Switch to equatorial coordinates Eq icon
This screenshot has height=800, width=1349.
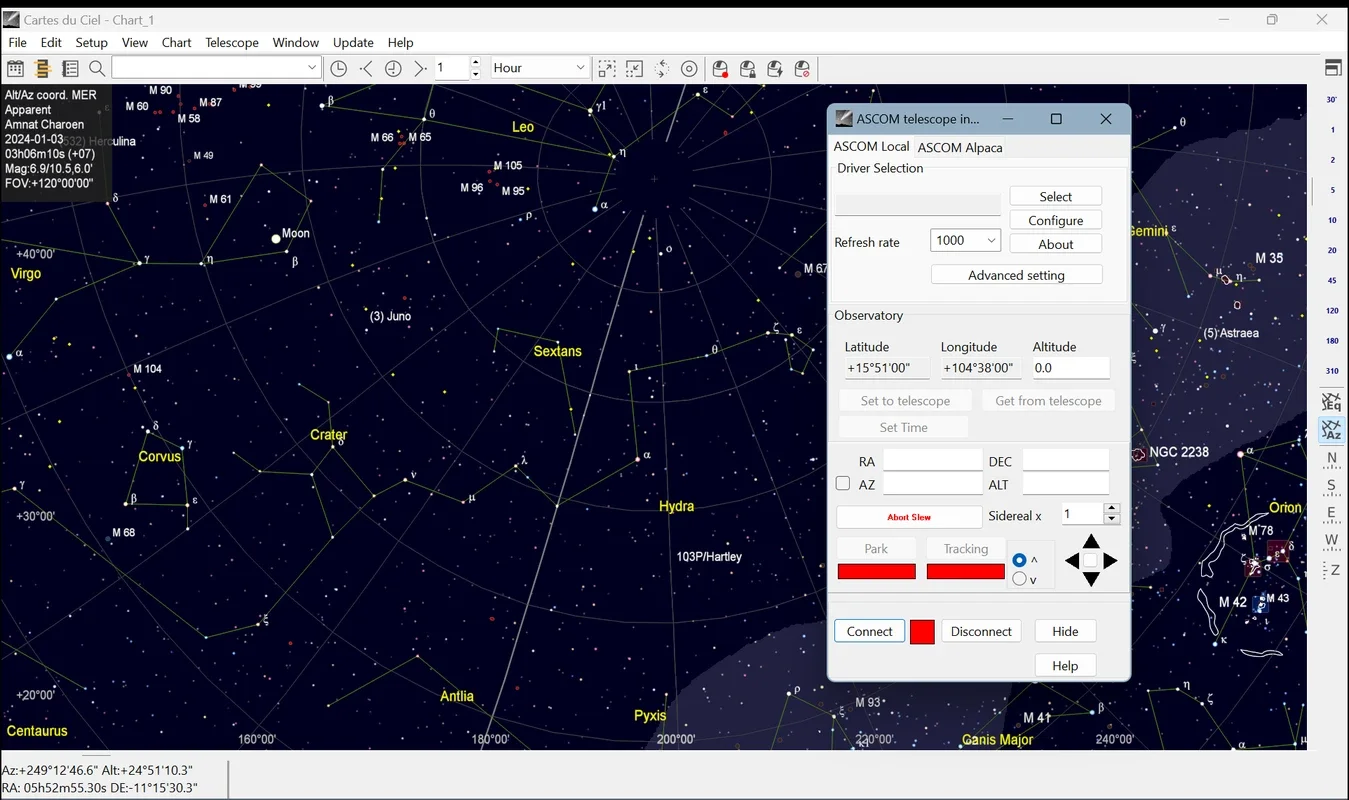click(1332, 402)
